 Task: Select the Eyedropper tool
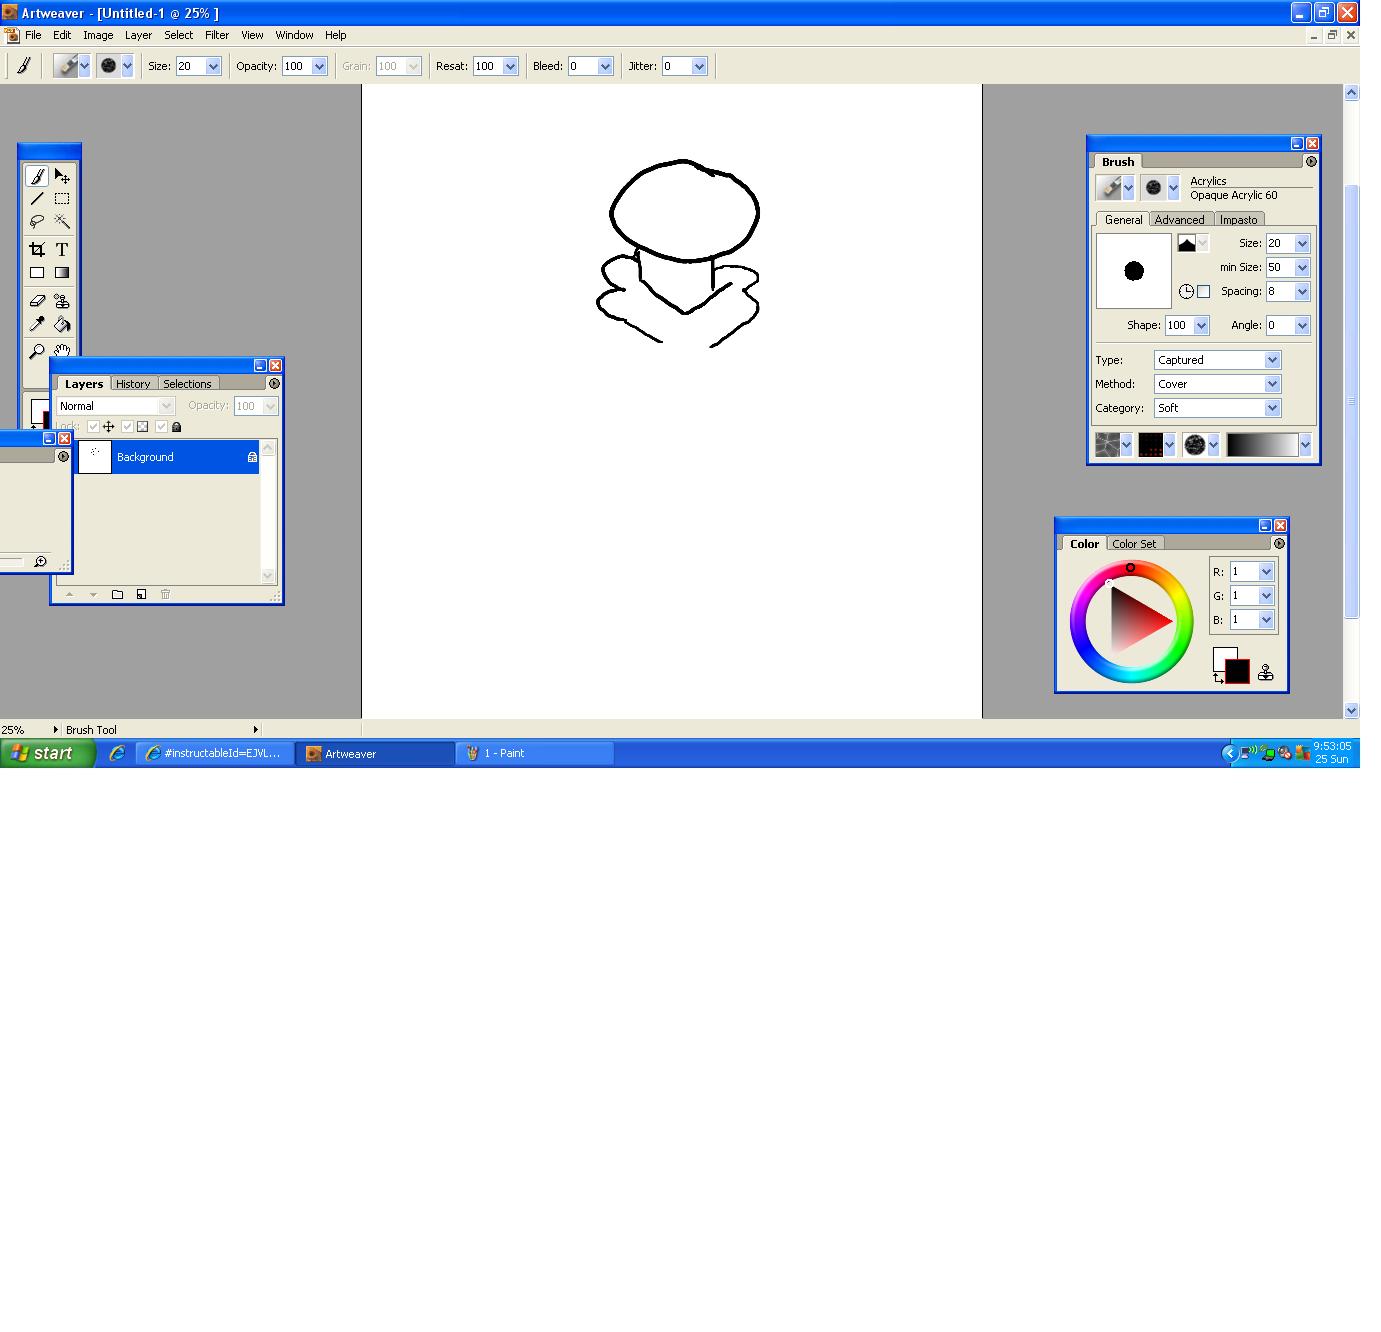click(x=37, y=323)
